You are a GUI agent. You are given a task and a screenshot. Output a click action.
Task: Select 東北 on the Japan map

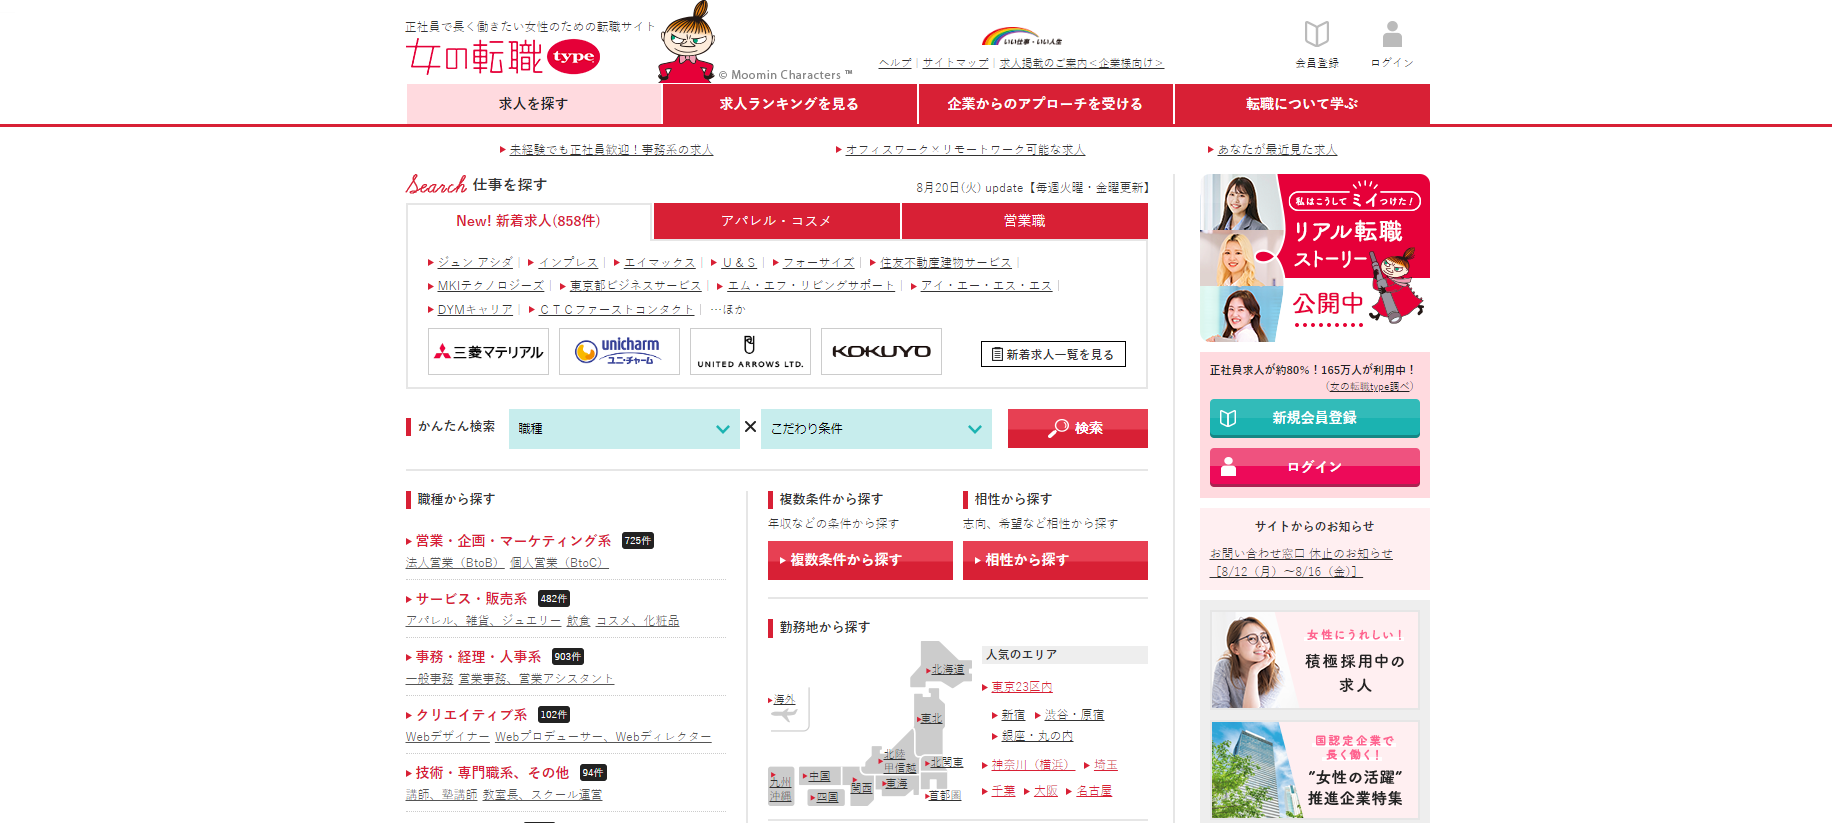click(x=931, y=719)
